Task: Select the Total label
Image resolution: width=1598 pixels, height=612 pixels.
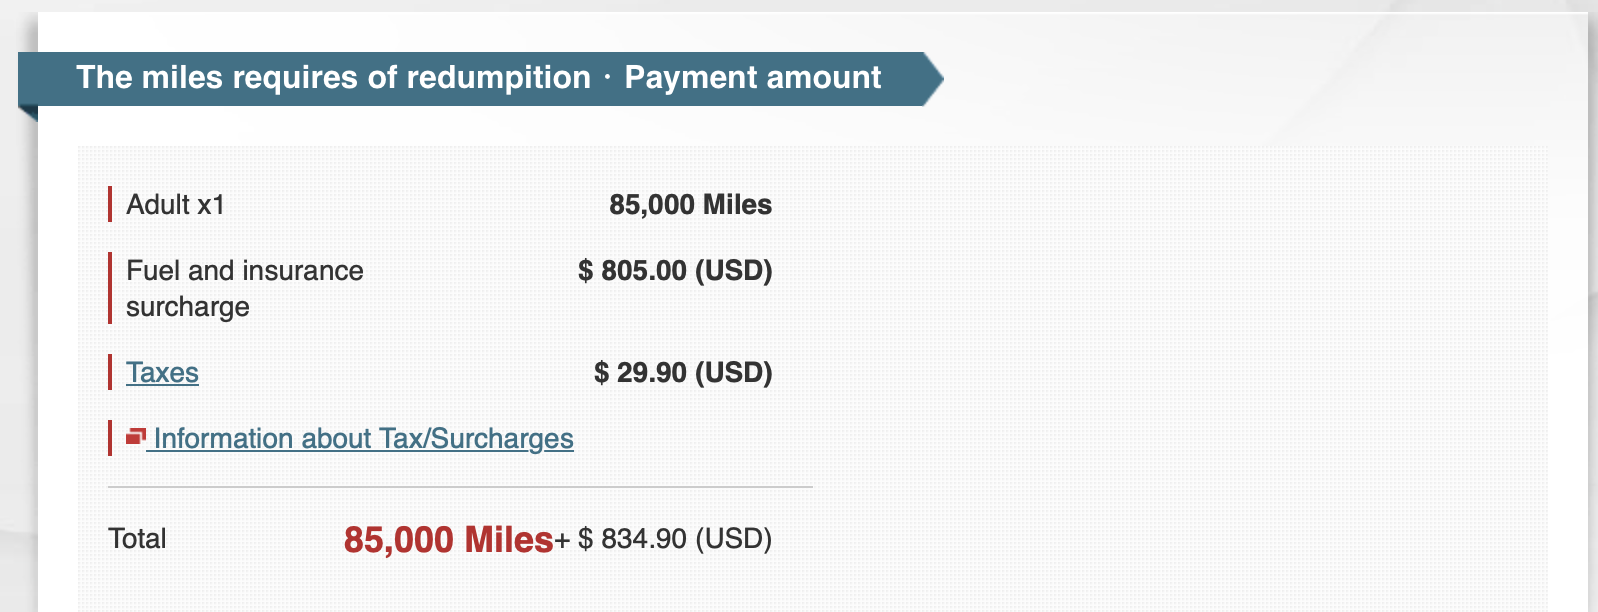Action: (137, 539)
